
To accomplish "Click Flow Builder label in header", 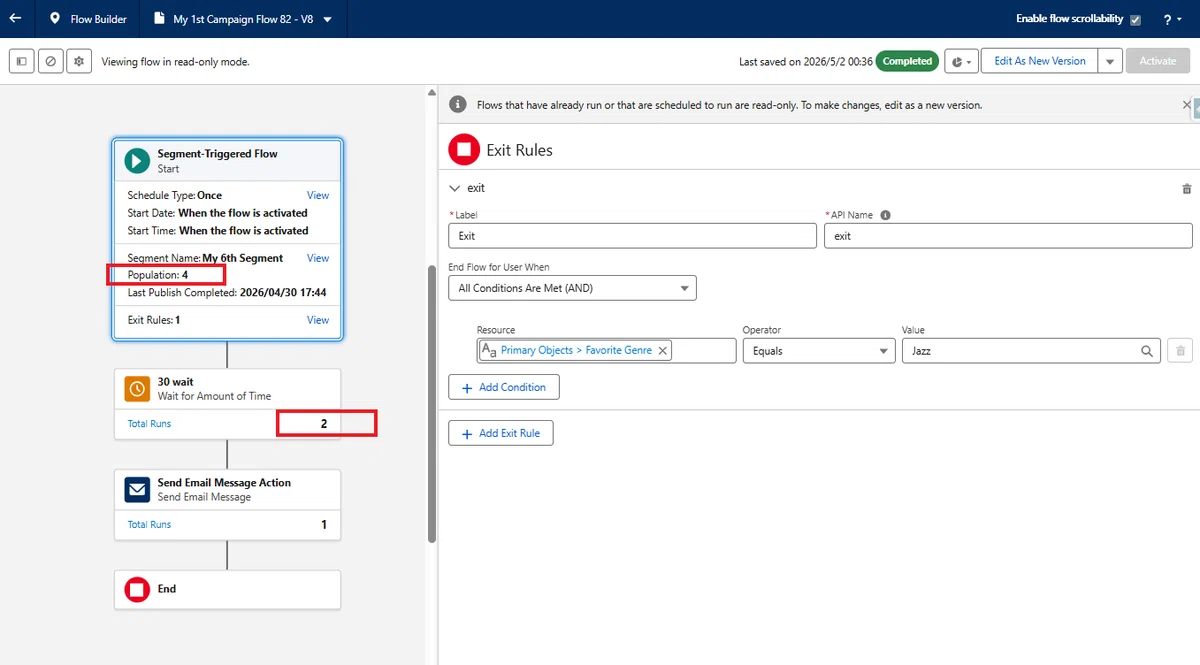I will point(98,19).
